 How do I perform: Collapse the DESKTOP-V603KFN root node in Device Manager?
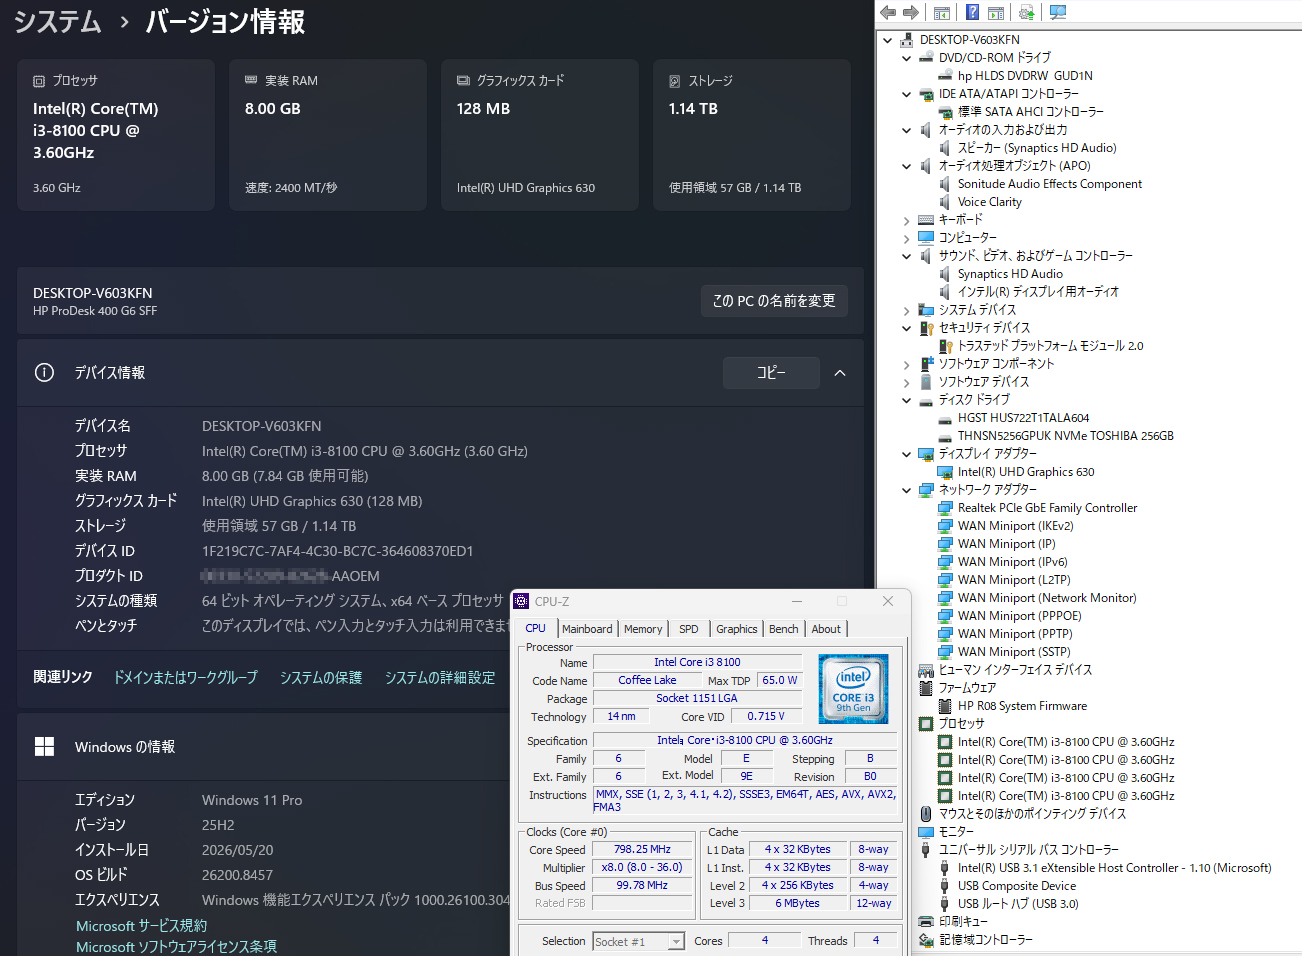[x=888, y=40]
